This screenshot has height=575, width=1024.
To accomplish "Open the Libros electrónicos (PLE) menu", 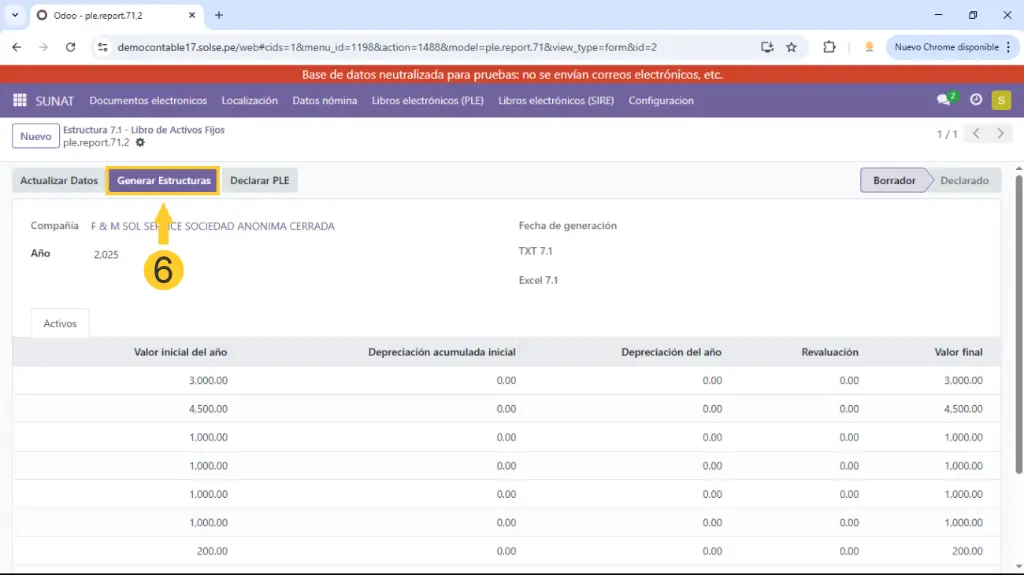I will (x=428, y=100).
